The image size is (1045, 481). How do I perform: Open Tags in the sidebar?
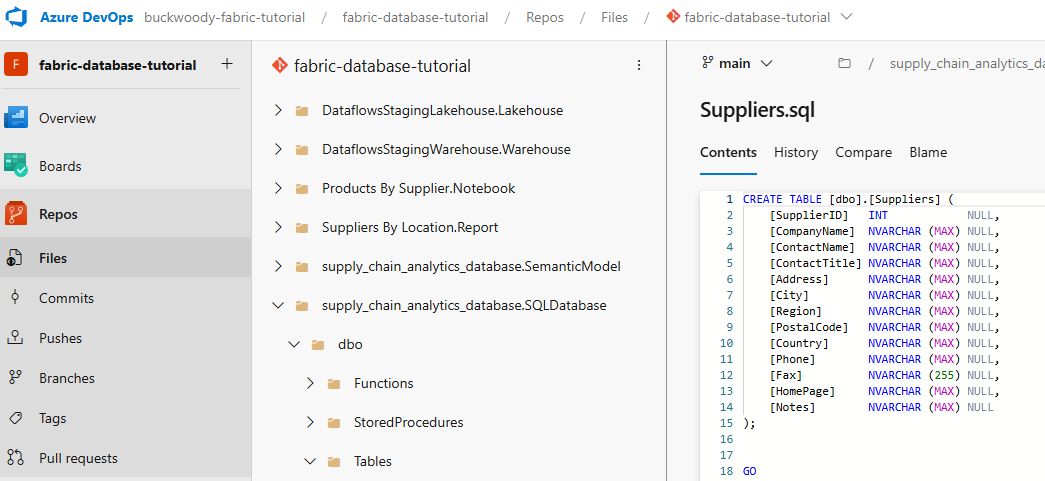(x=52, y=418)
